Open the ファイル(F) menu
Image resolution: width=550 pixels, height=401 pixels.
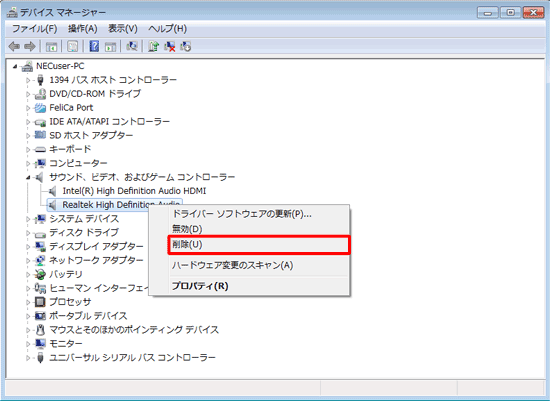pyautogui.click(x=34, y=28)
